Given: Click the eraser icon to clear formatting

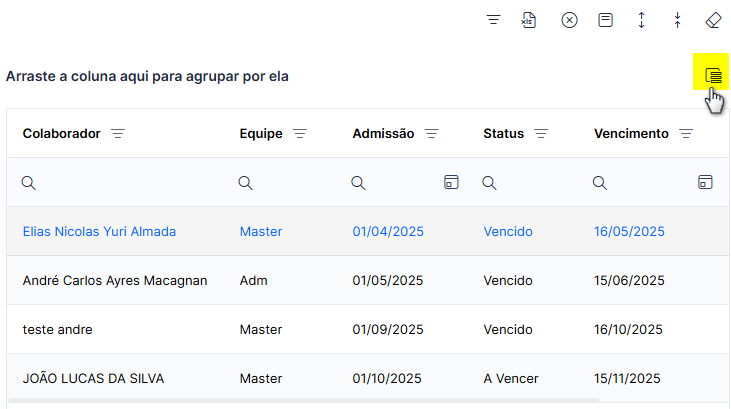Looking at the screenshot, I should (713, 20).
